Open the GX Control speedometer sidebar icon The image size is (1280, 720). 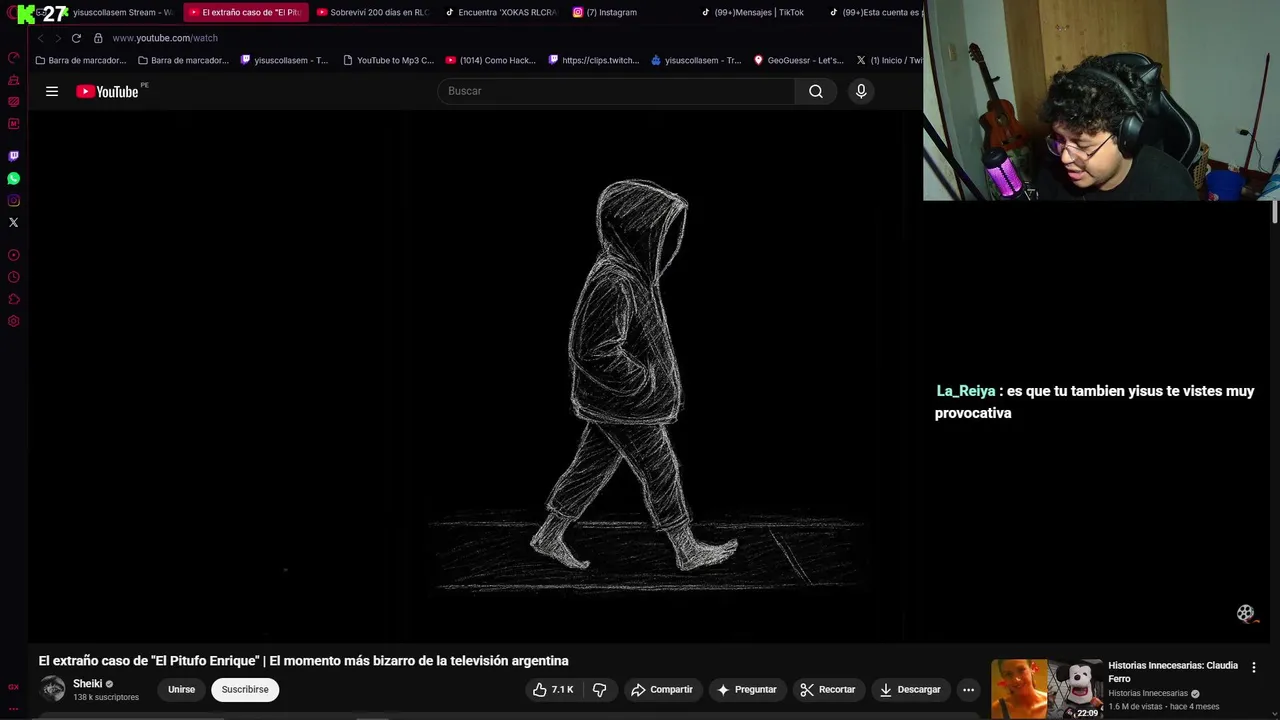tap(14, 58)
